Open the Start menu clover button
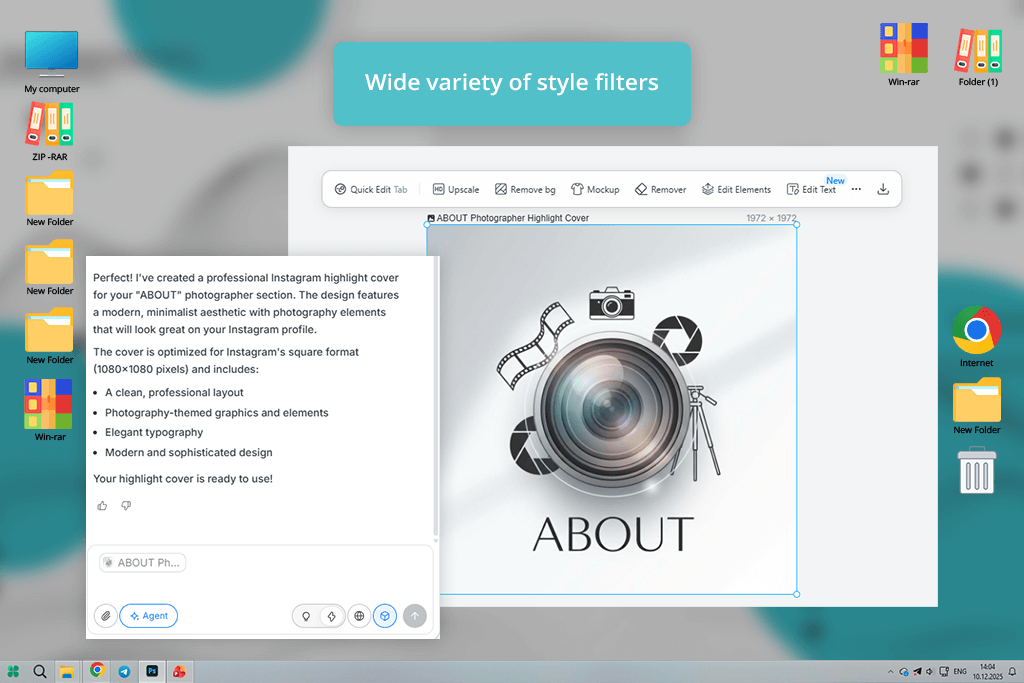This screenshot has height=683, width=1024. pos(13,671)
